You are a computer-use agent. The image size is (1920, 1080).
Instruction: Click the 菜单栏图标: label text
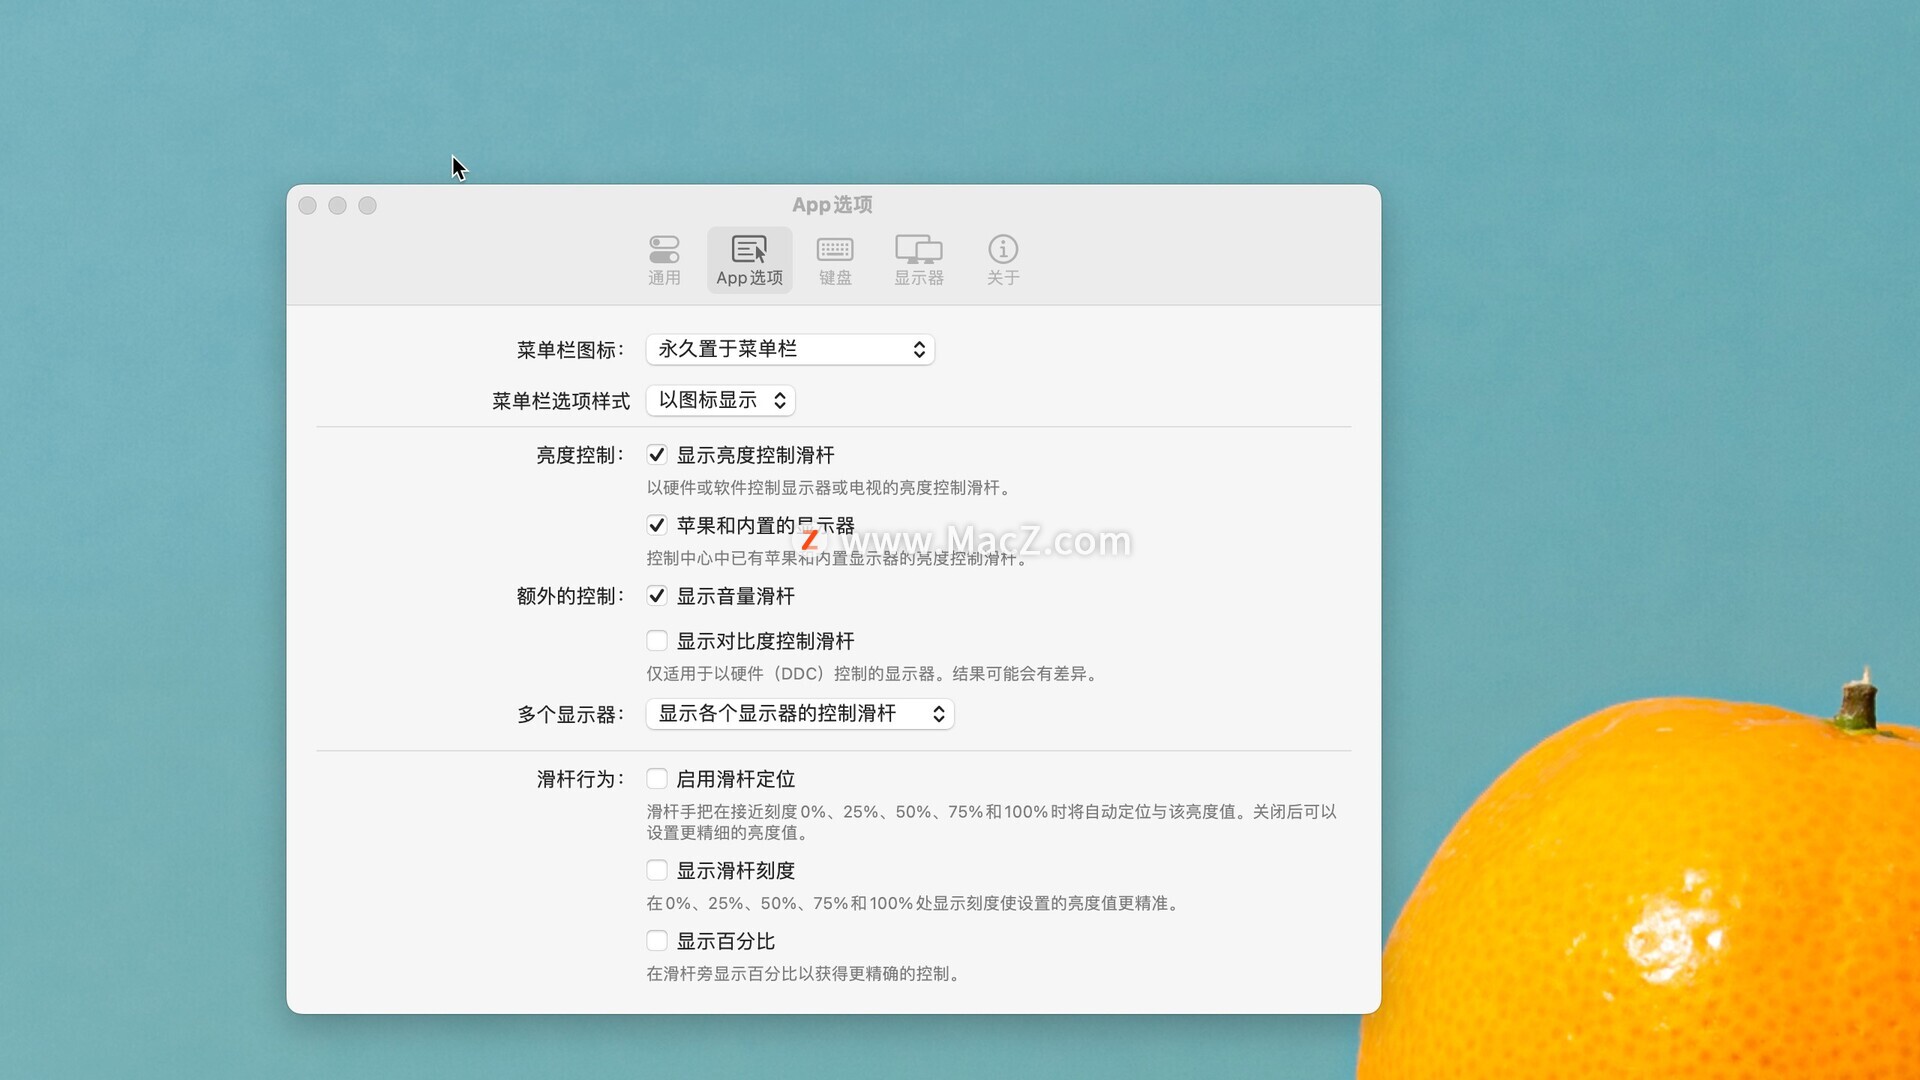pyautogui.click(x=571, y=350)
